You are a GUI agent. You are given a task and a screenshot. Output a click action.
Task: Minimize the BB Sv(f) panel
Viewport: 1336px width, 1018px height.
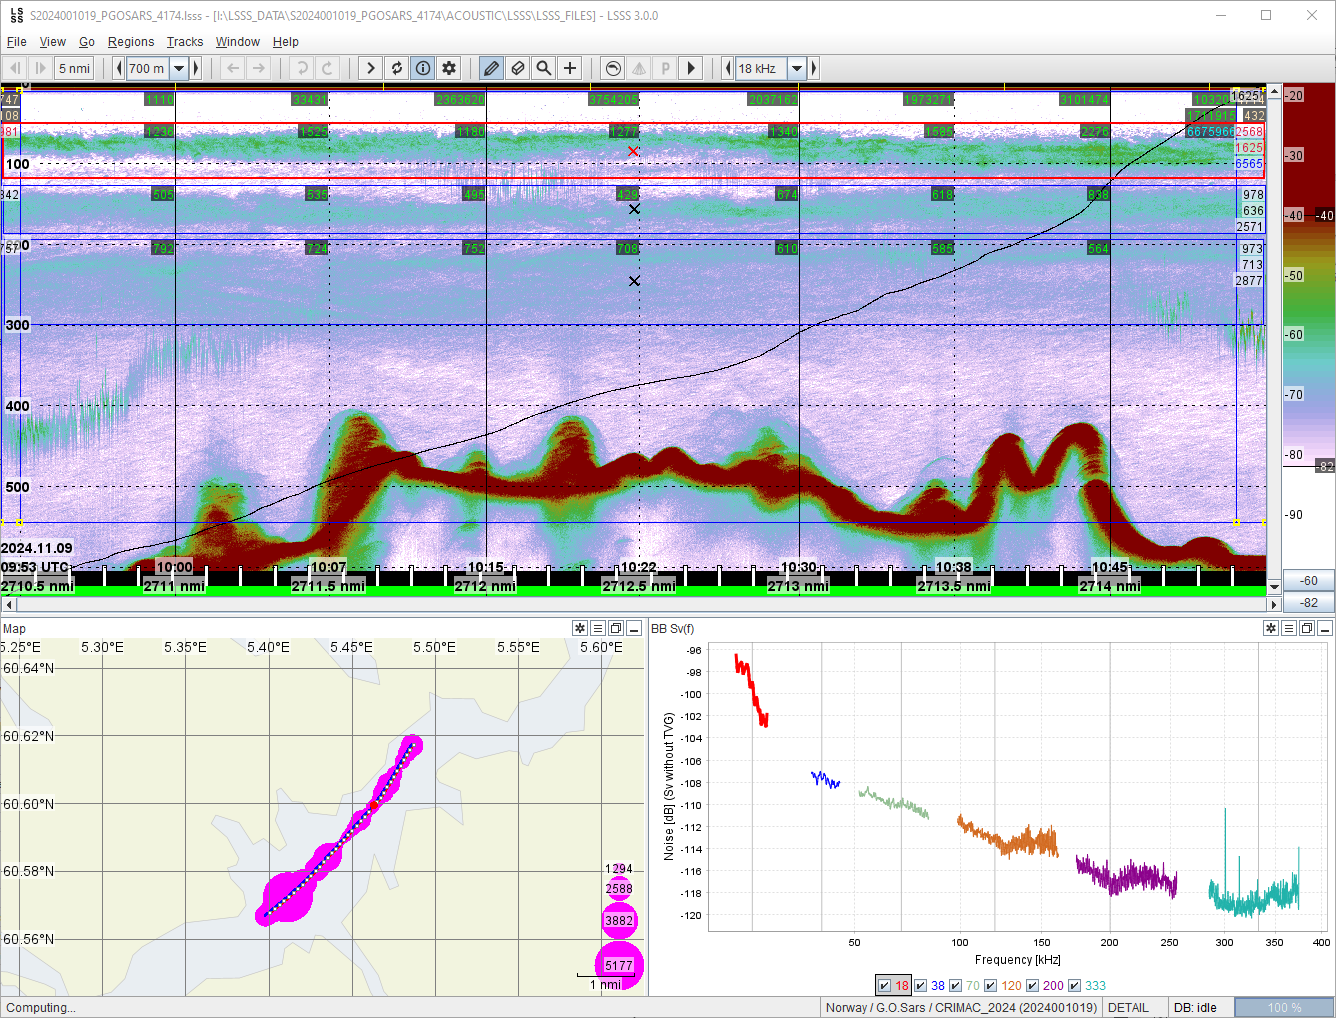coord(1325,628)
